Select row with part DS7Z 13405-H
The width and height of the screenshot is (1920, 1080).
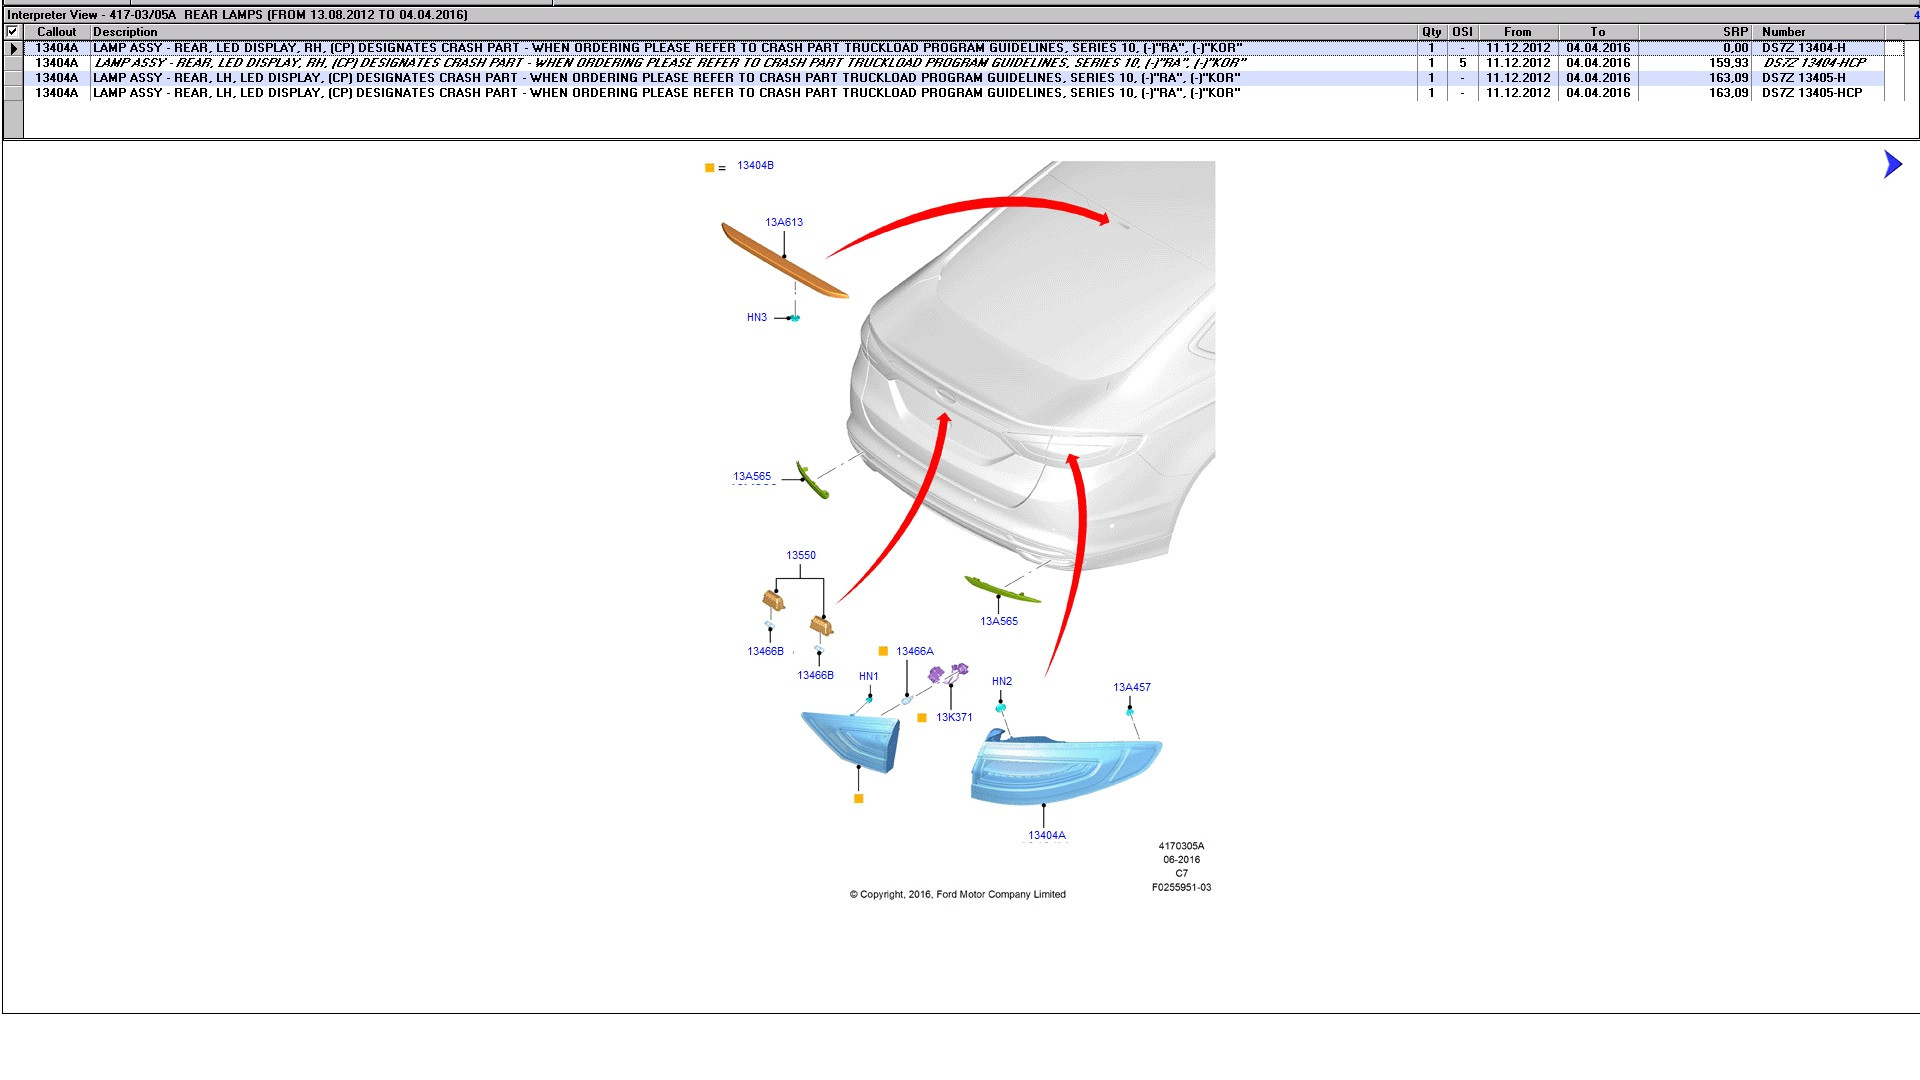1803,78
